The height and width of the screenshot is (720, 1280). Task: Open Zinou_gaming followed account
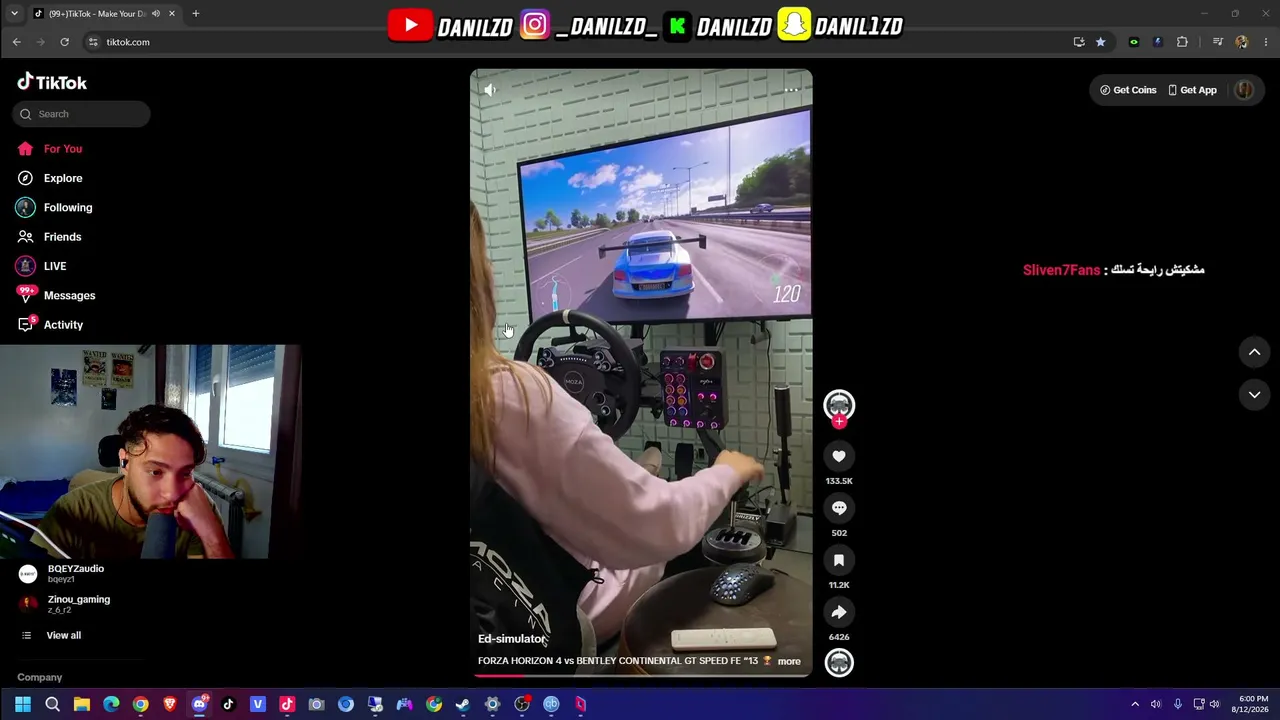(x=65, y=604)
